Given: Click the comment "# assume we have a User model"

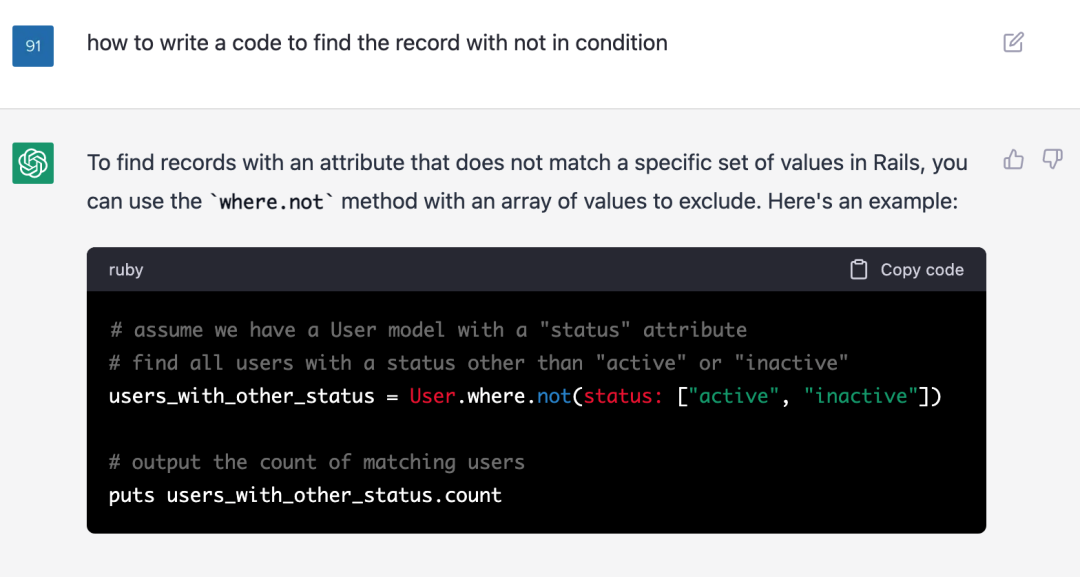Looking at the screenshot, I should (x=427, y=330).
